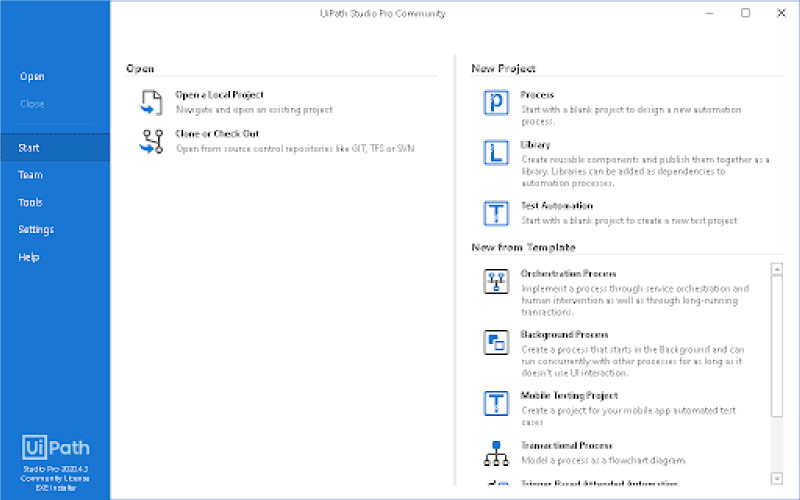Minimize the UiPath Studio window
This screenshot has width=800, height=500.
click(709, 13)
